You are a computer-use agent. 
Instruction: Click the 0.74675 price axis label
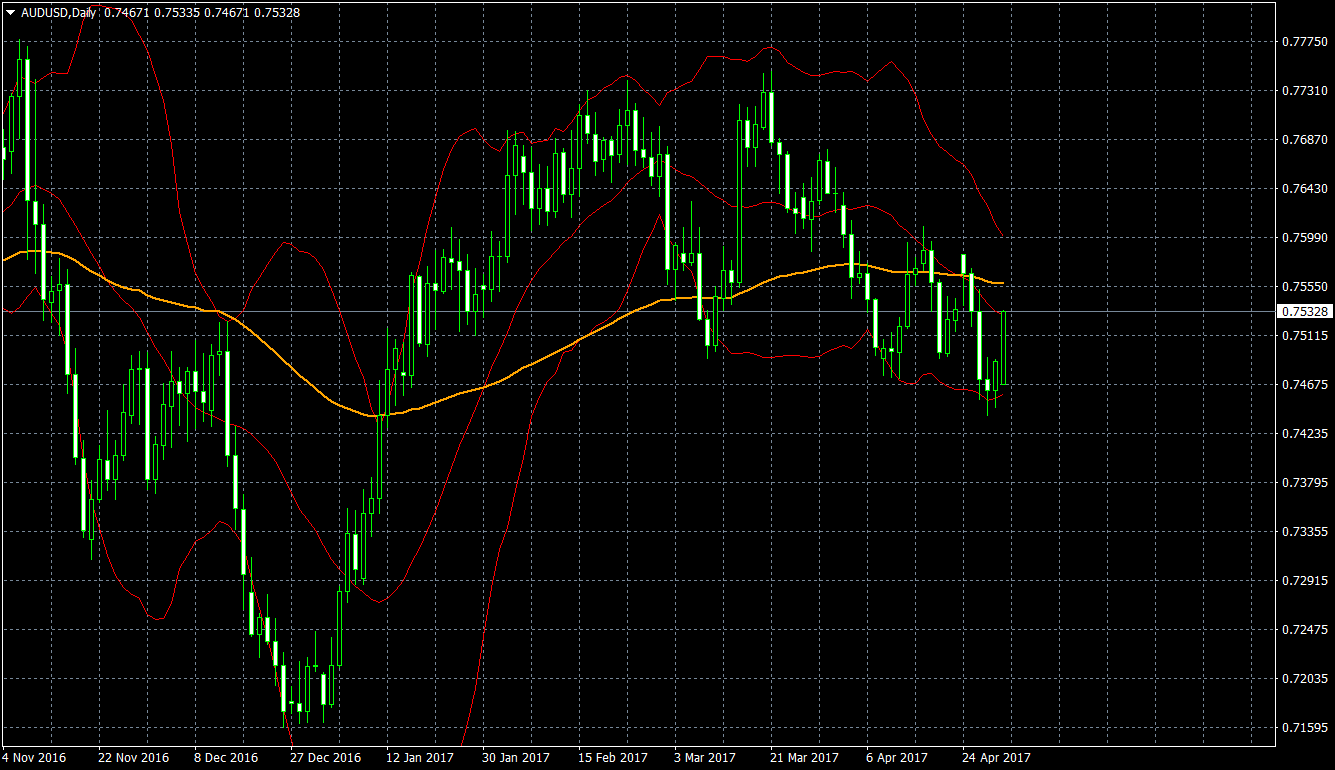[1304, 384]
